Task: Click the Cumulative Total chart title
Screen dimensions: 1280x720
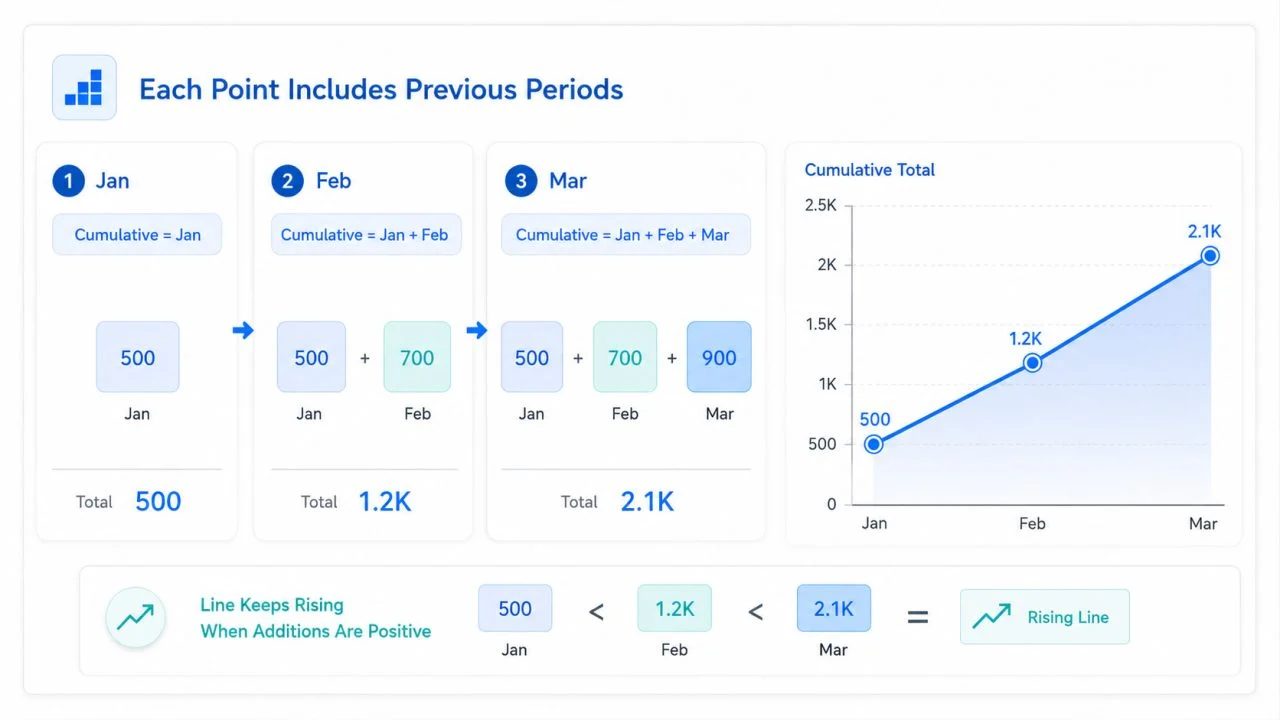Action: point(870,170)
